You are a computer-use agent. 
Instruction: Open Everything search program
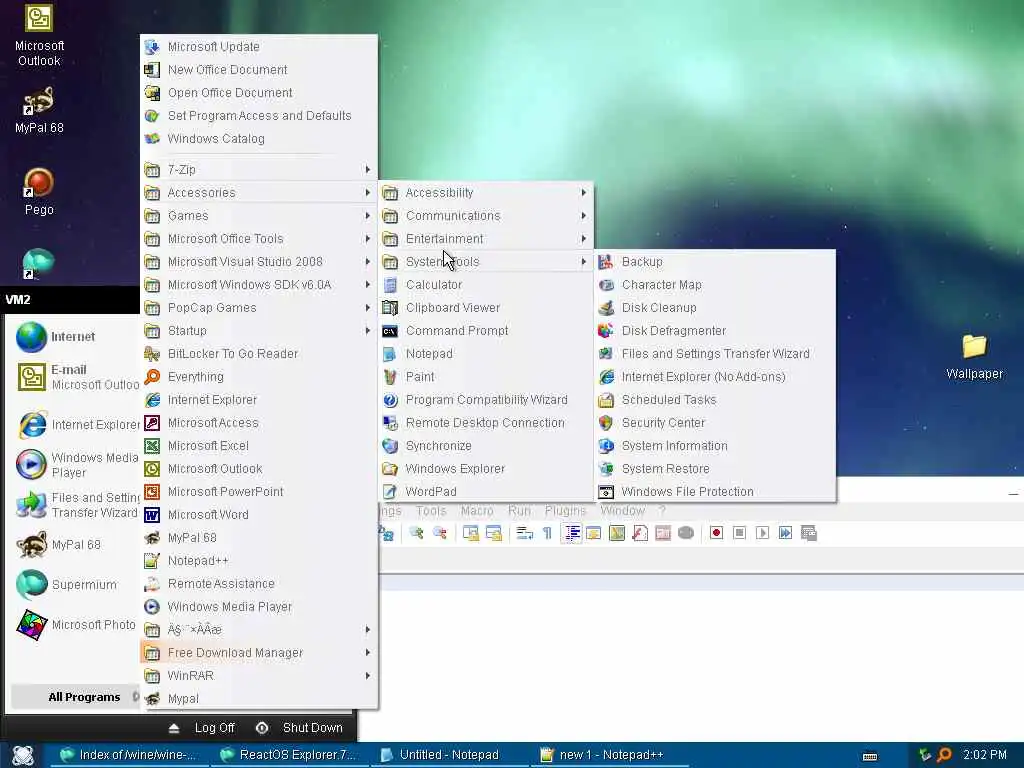coord(259,377)
